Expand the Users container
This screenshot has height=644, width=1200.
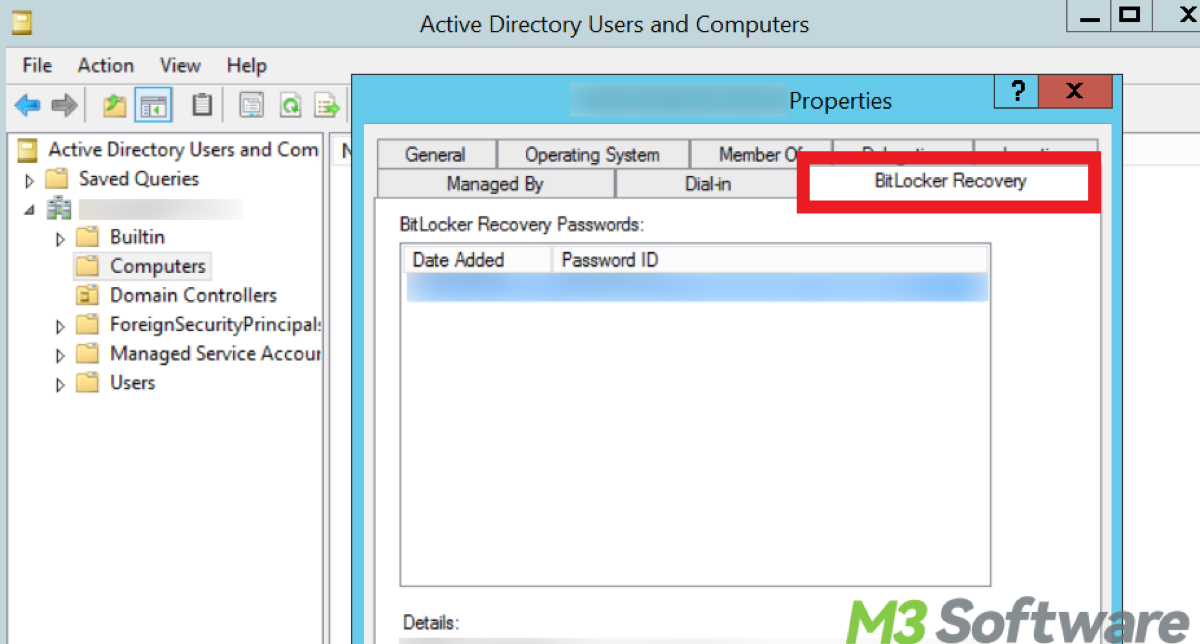(x=58, y=383)
